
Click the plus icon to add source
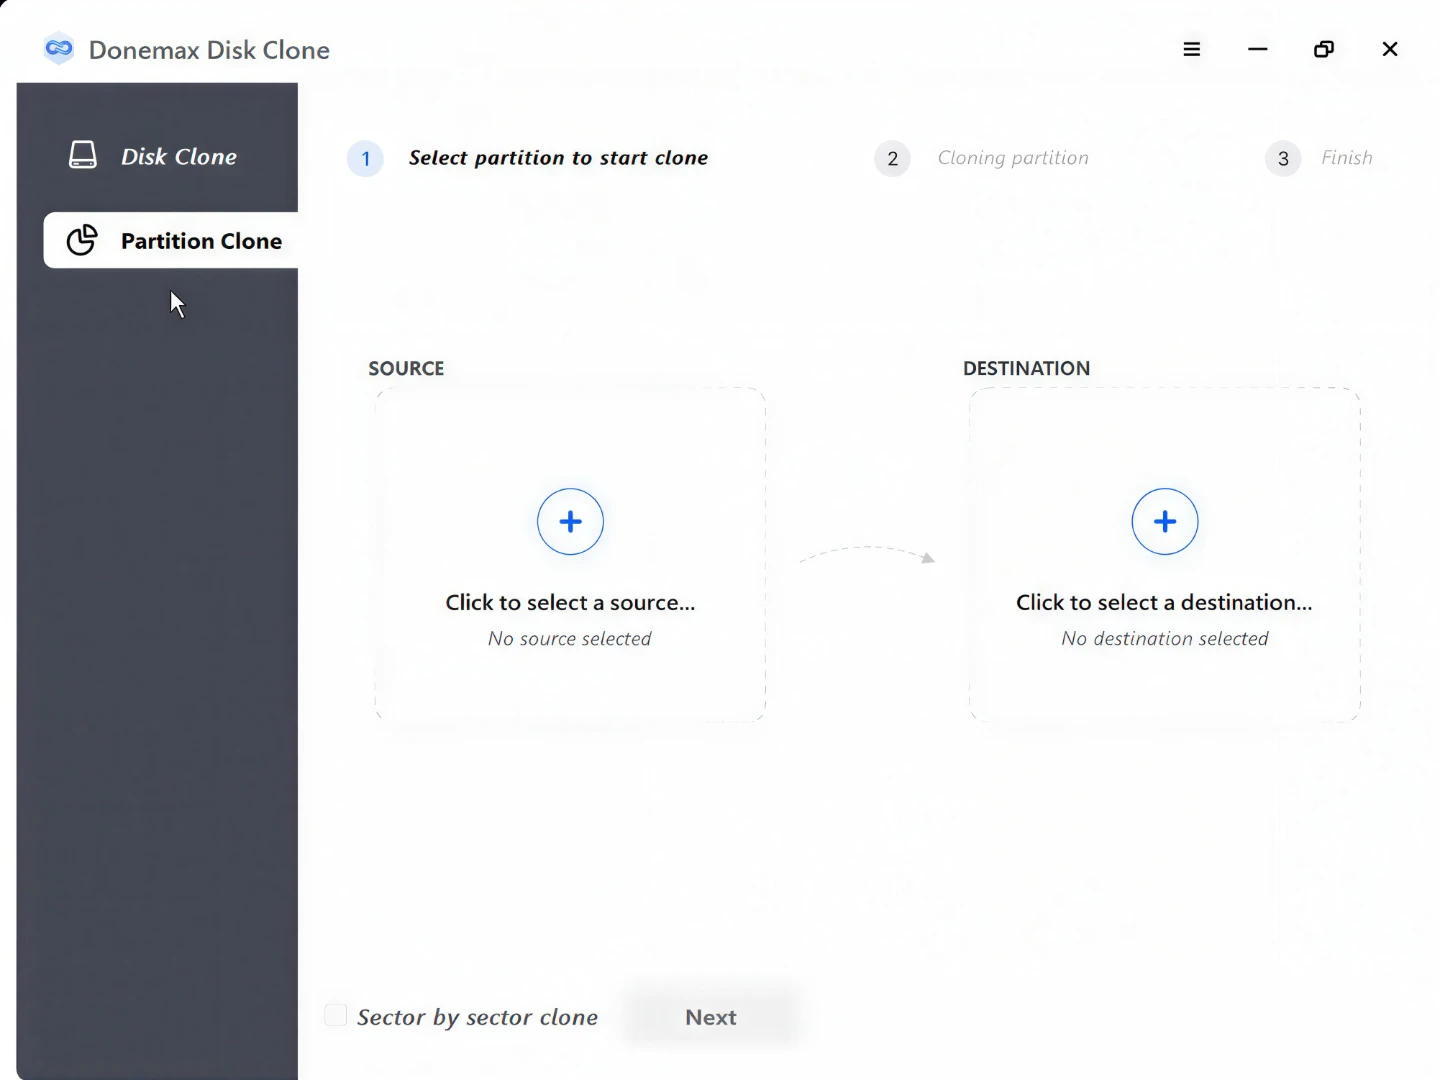coord(570,521)
